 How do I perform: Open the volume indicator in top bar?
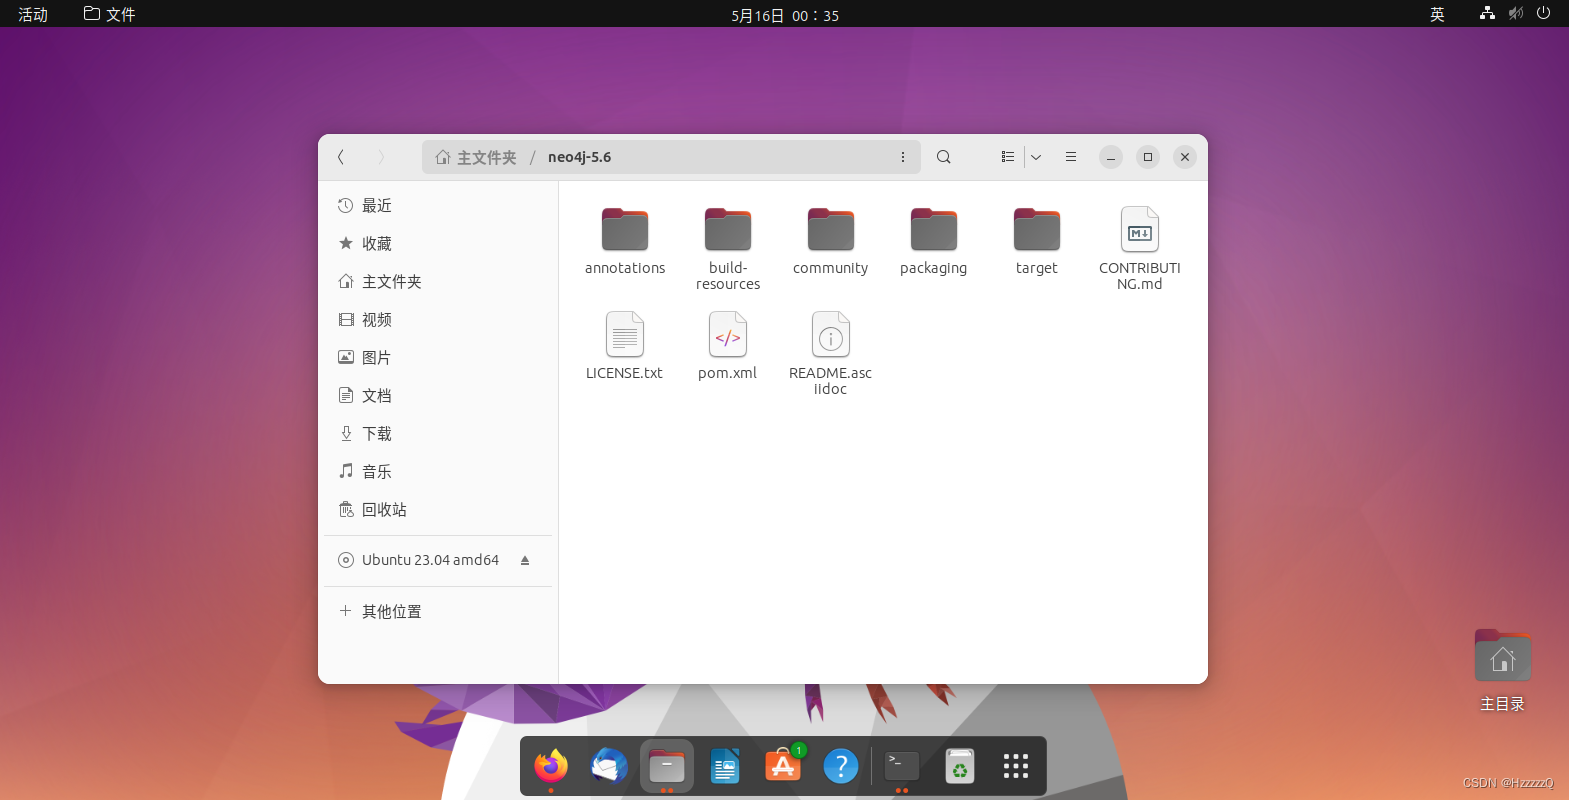(x=1516, y=13)
